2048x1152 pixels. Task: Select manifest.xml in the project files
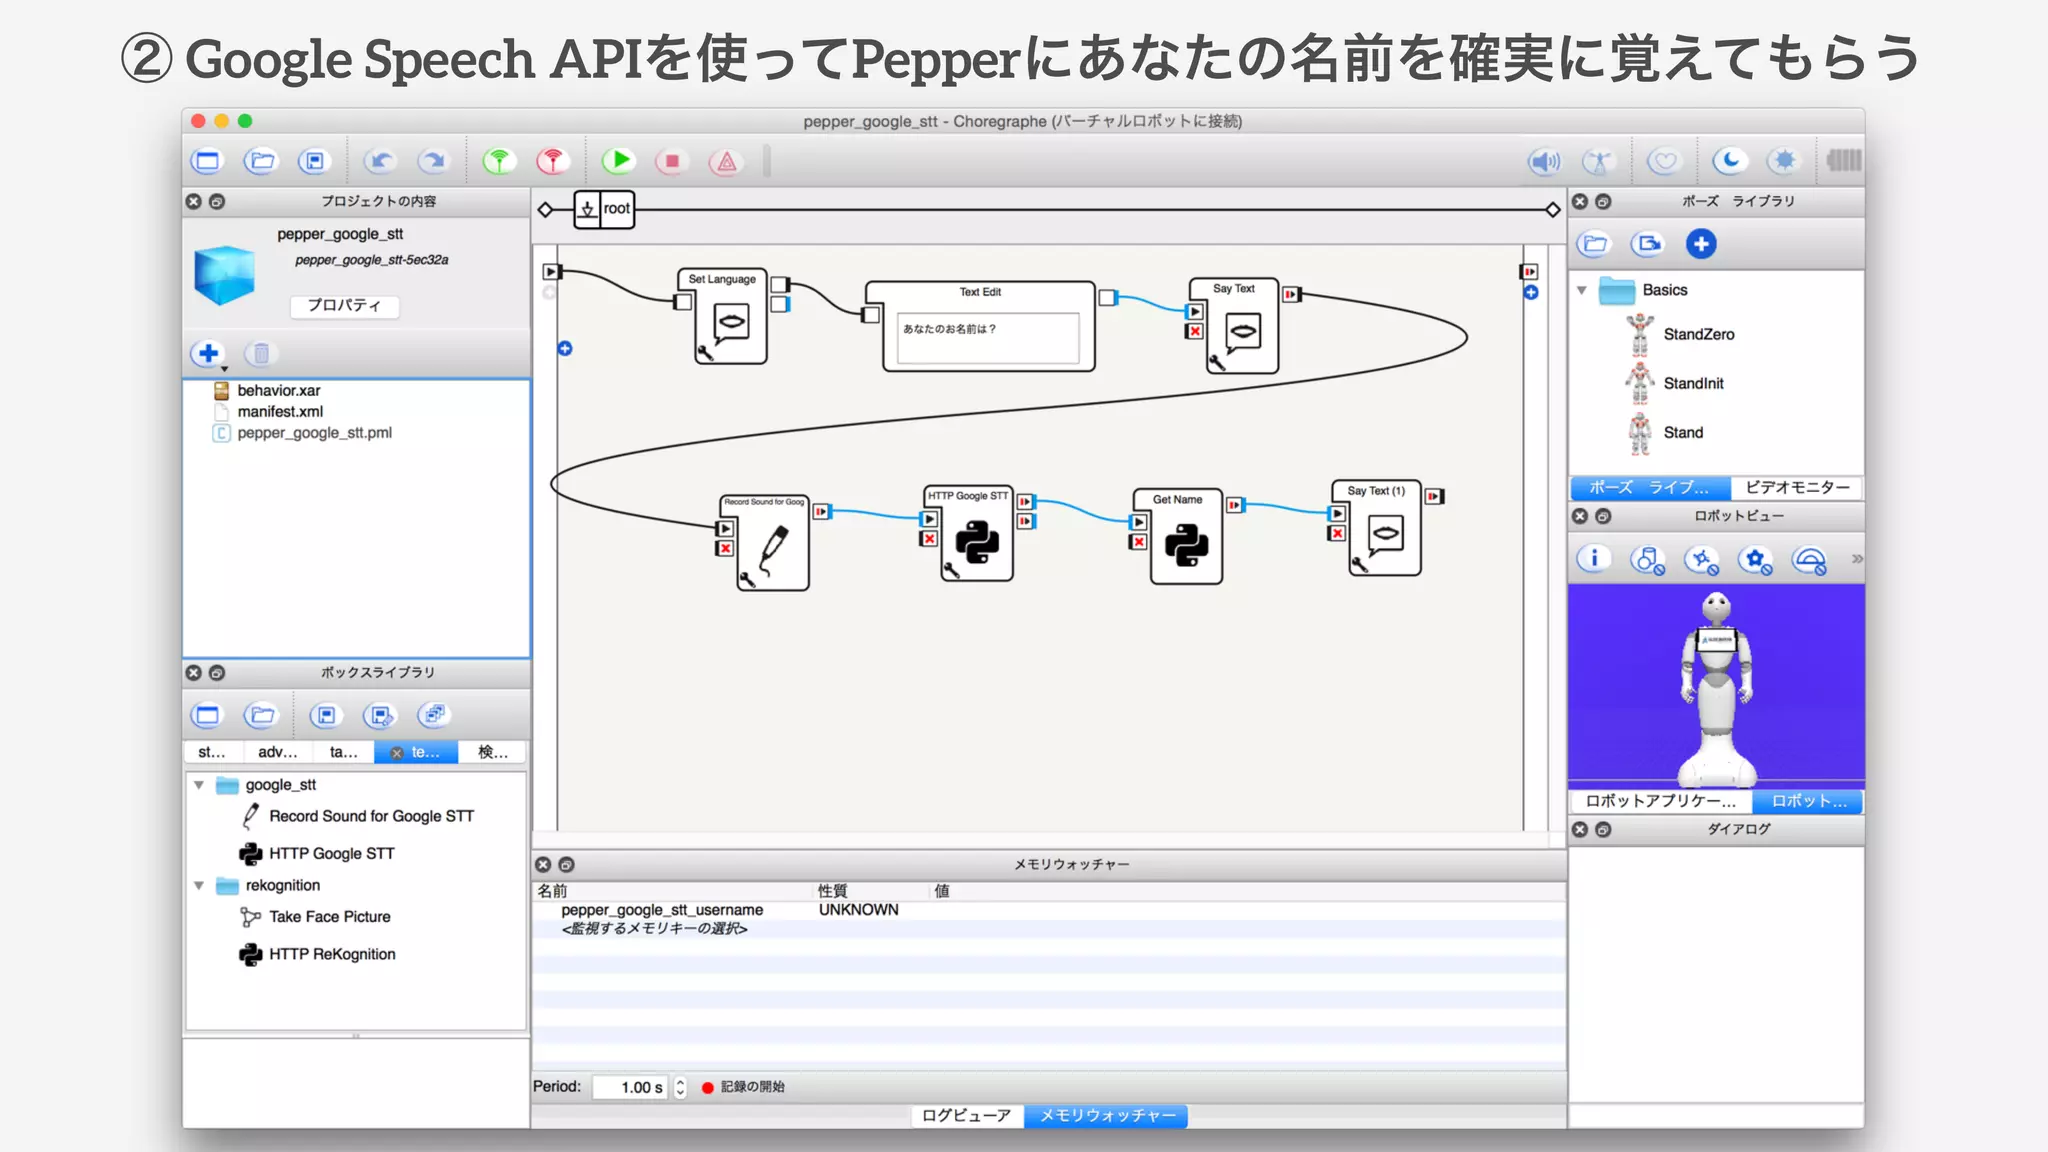click(280, 412)
